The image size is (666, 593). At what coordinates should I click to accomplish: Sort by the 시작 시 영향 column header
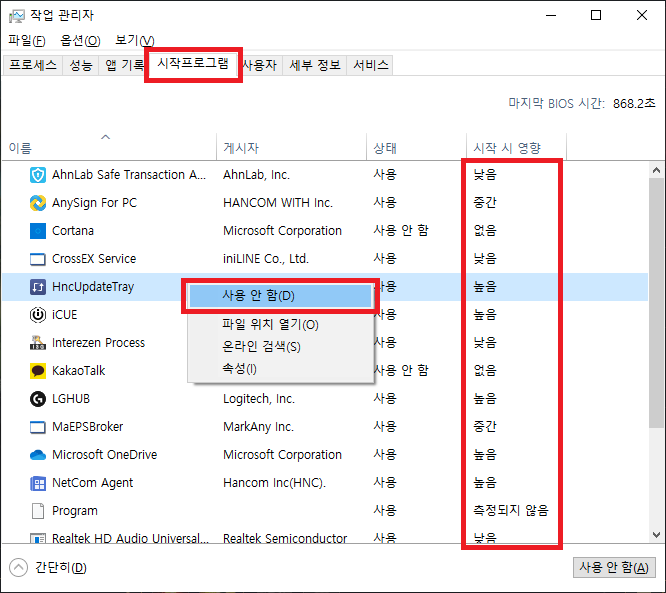coord(516,148)
